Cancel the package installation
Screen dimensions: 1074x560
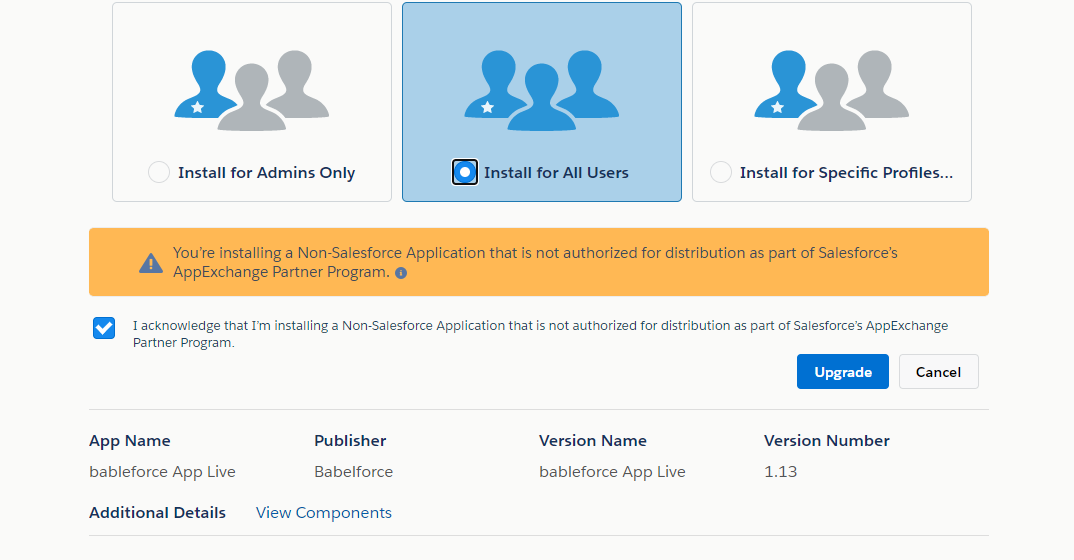click(x=938, y=372)
